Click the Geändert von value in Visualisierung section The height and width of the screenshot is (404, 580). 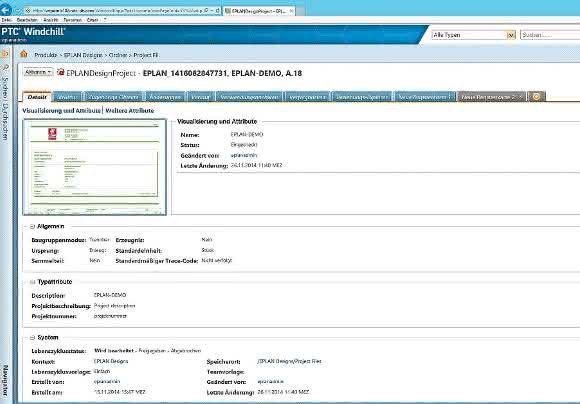pos(244,155)
